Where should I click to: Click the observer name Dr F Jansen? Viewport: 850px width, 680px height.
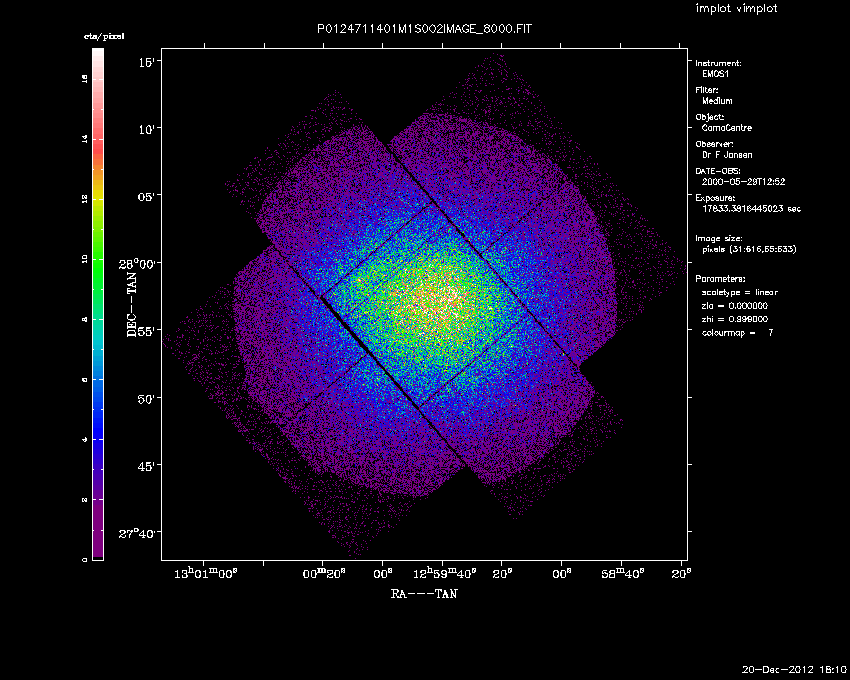pyautogui.click(x=727, y=155)
